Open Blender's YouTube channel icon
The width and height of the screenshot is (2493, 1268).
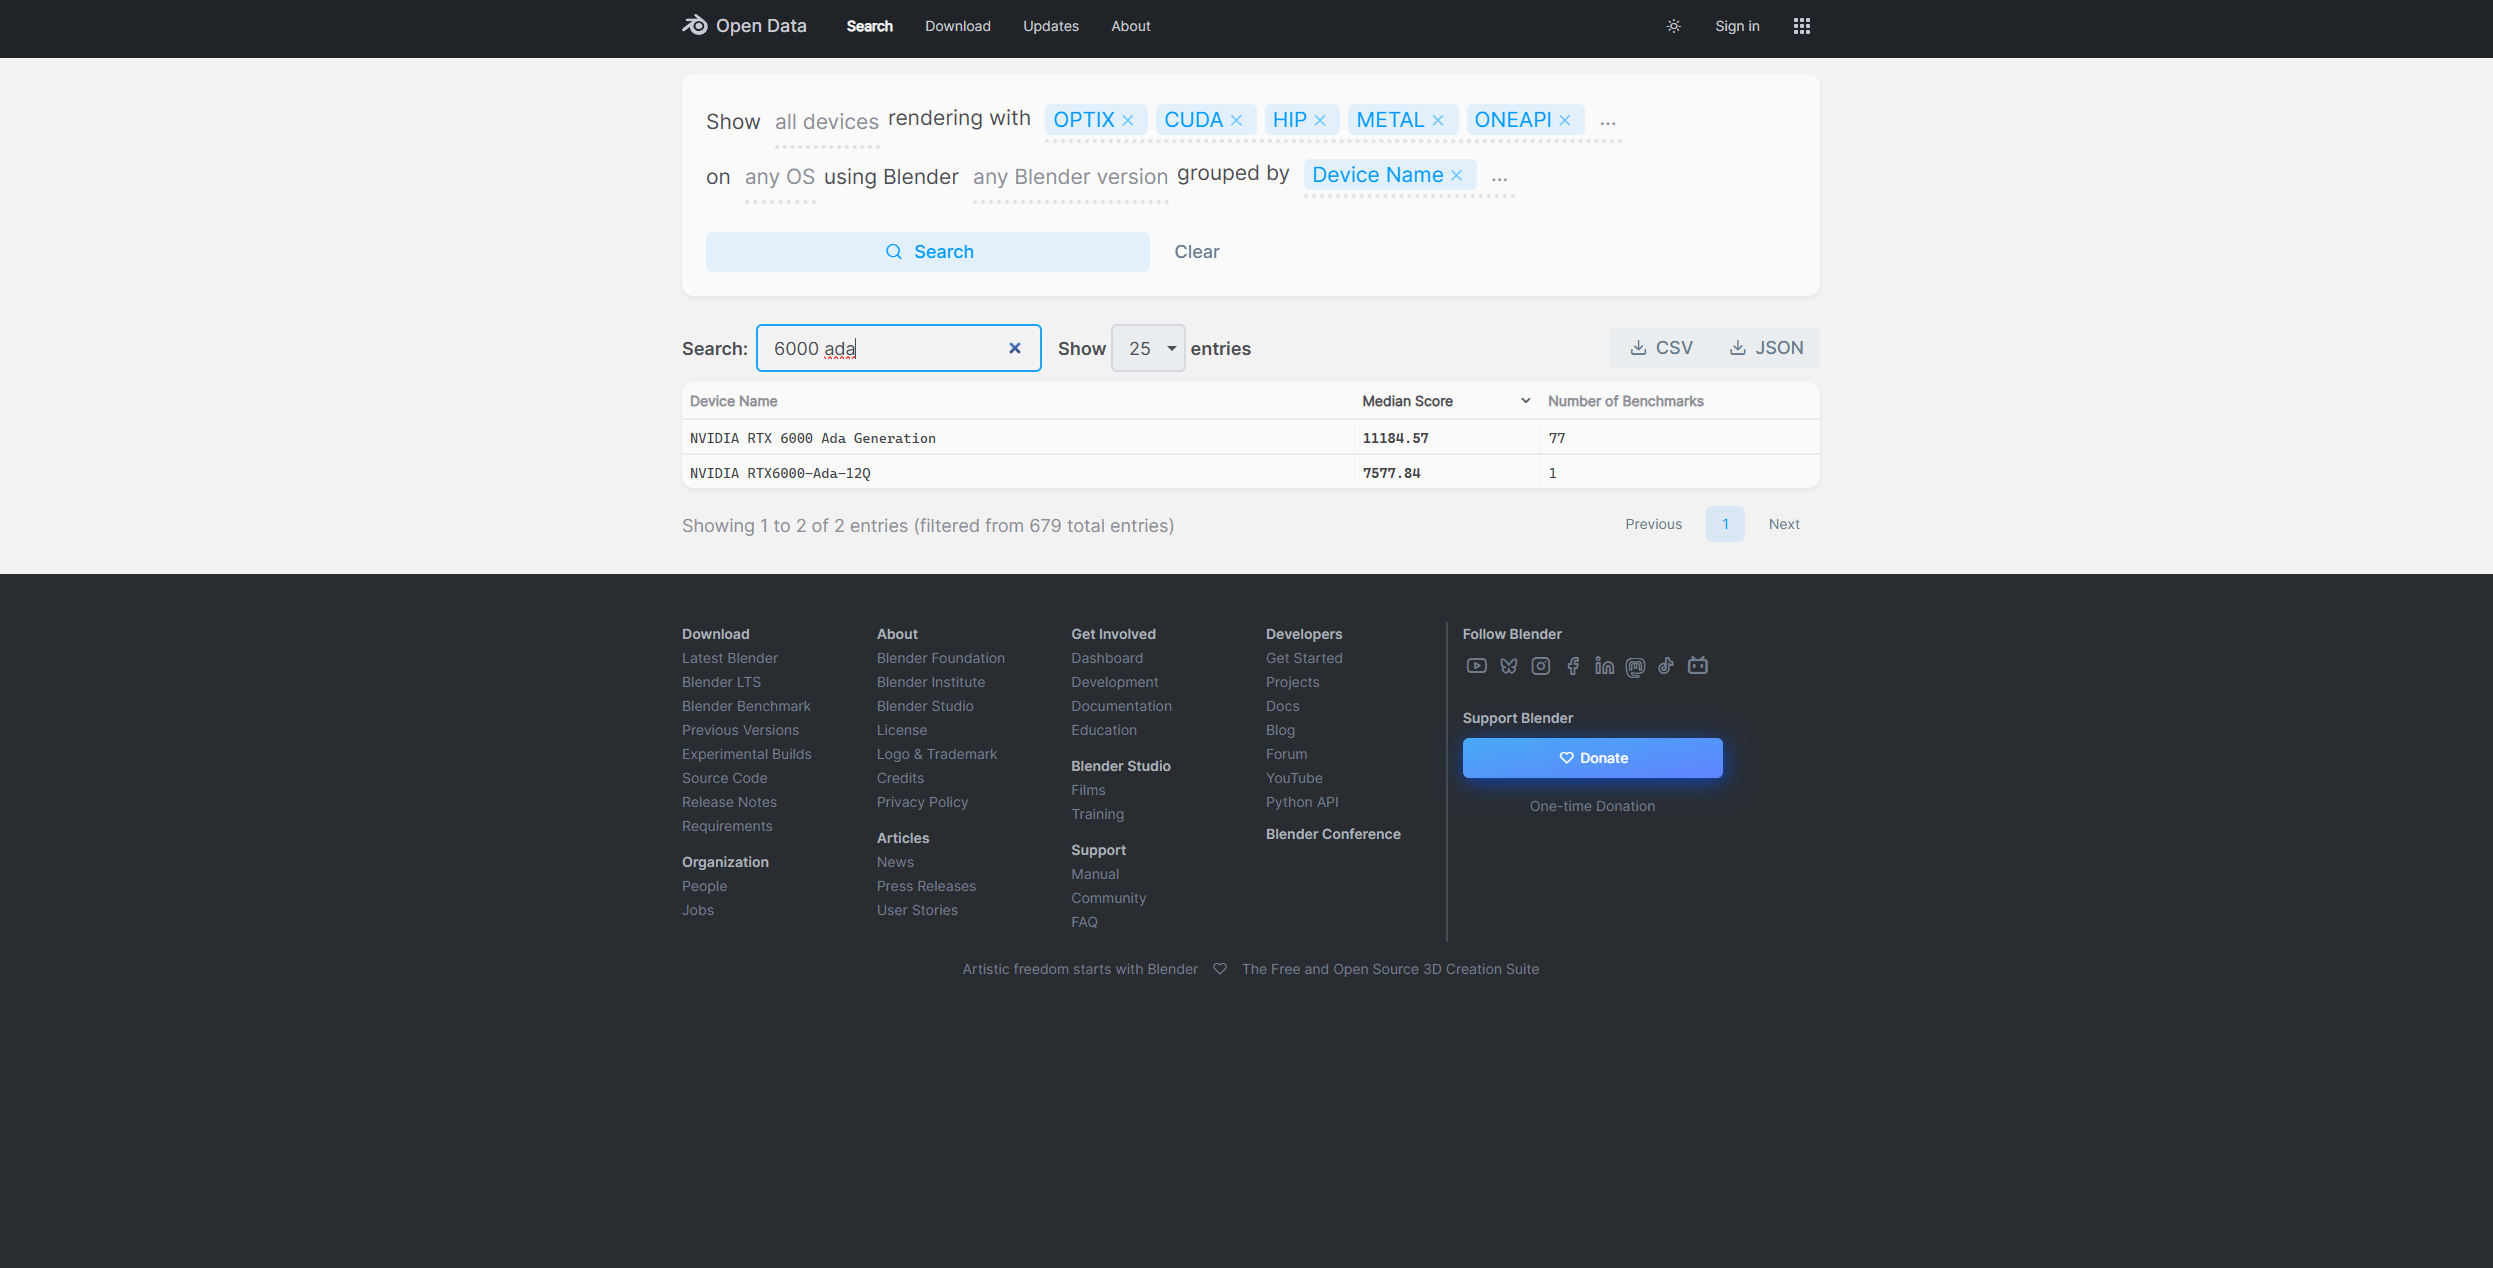[1477, 666]
